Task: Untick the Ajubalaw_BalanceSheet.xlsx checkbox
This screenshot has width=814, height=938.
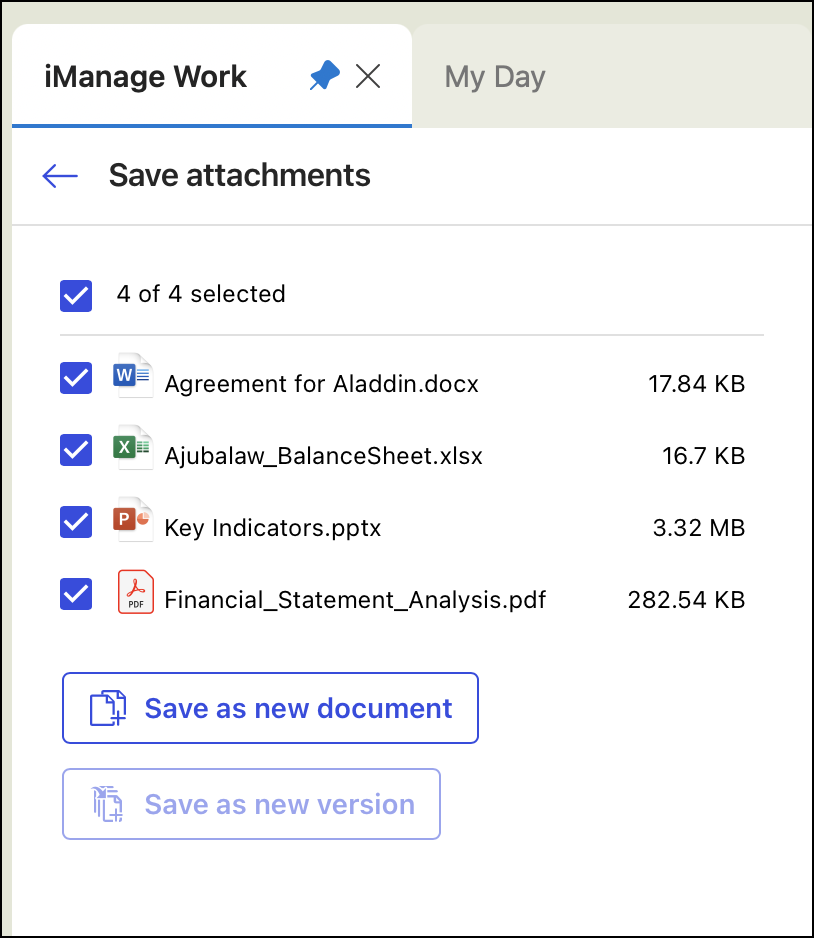Action: click(77, 450)
